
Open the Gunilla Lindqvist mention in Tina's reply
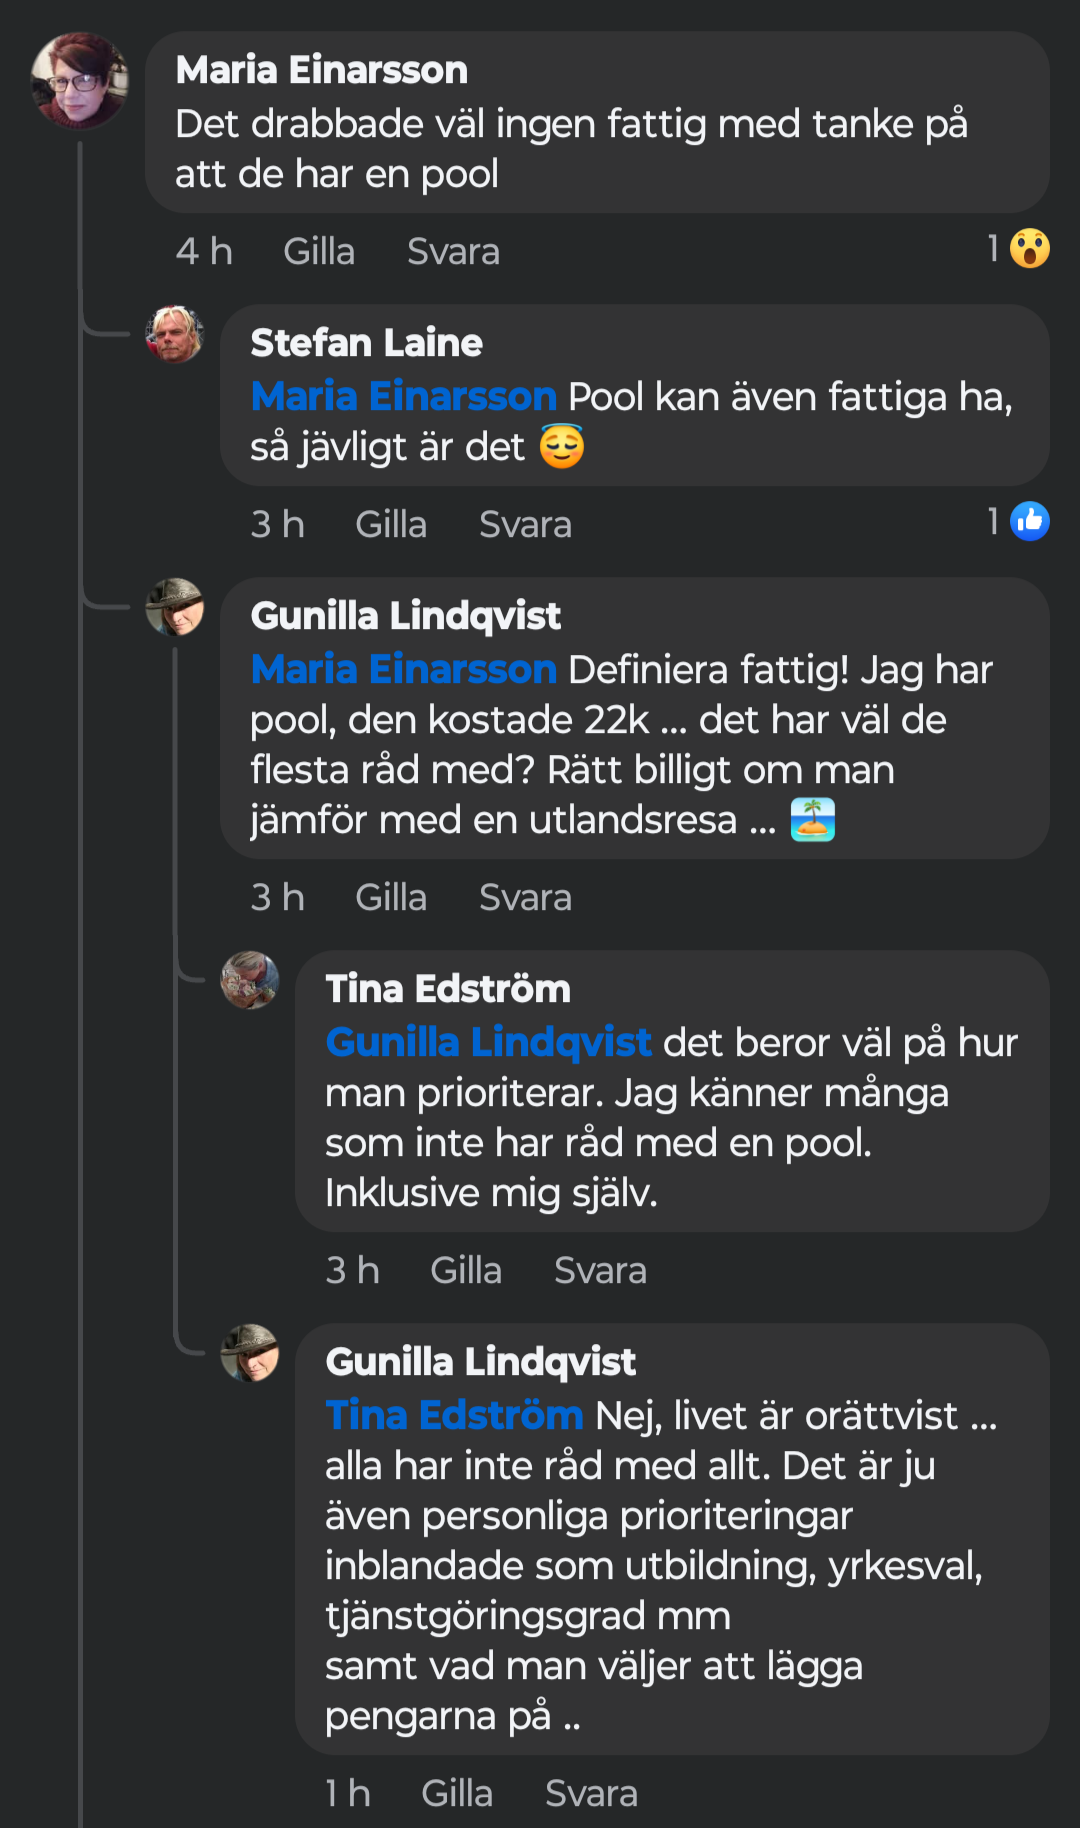488,1043
